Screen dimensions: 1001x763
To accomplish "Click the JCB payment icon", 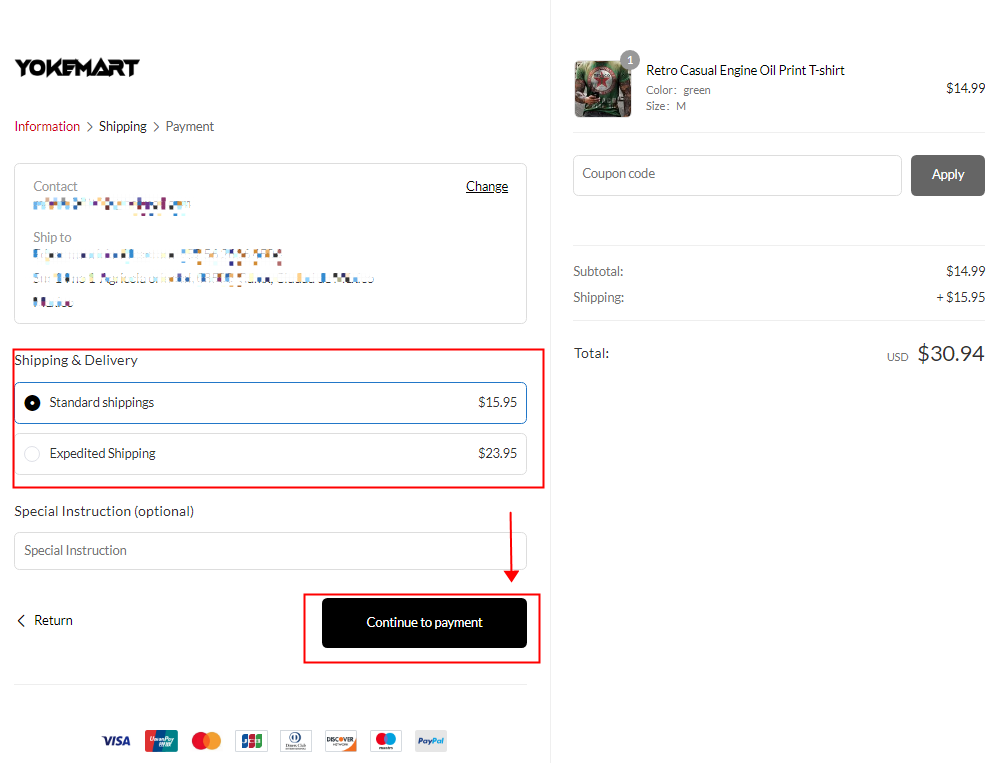I will point(252,741).
